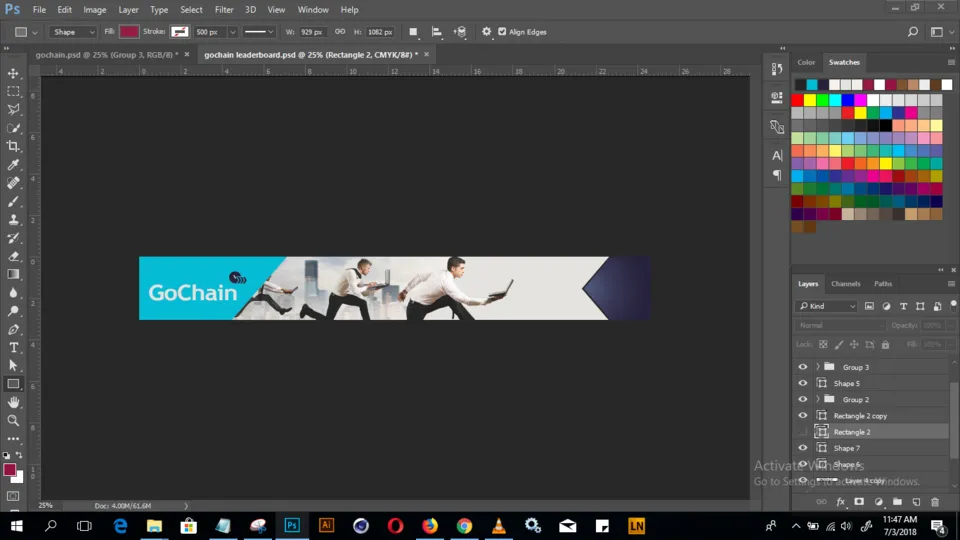
Task: Select the Healing Brush tool
Action: coord(13,183)
